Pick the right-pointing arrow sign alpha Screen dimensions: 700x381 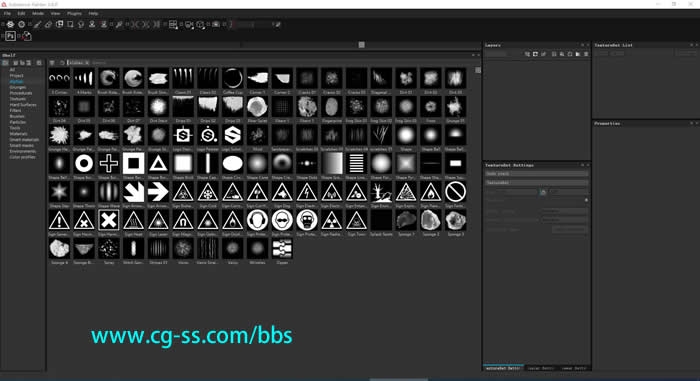coord(158,192)
